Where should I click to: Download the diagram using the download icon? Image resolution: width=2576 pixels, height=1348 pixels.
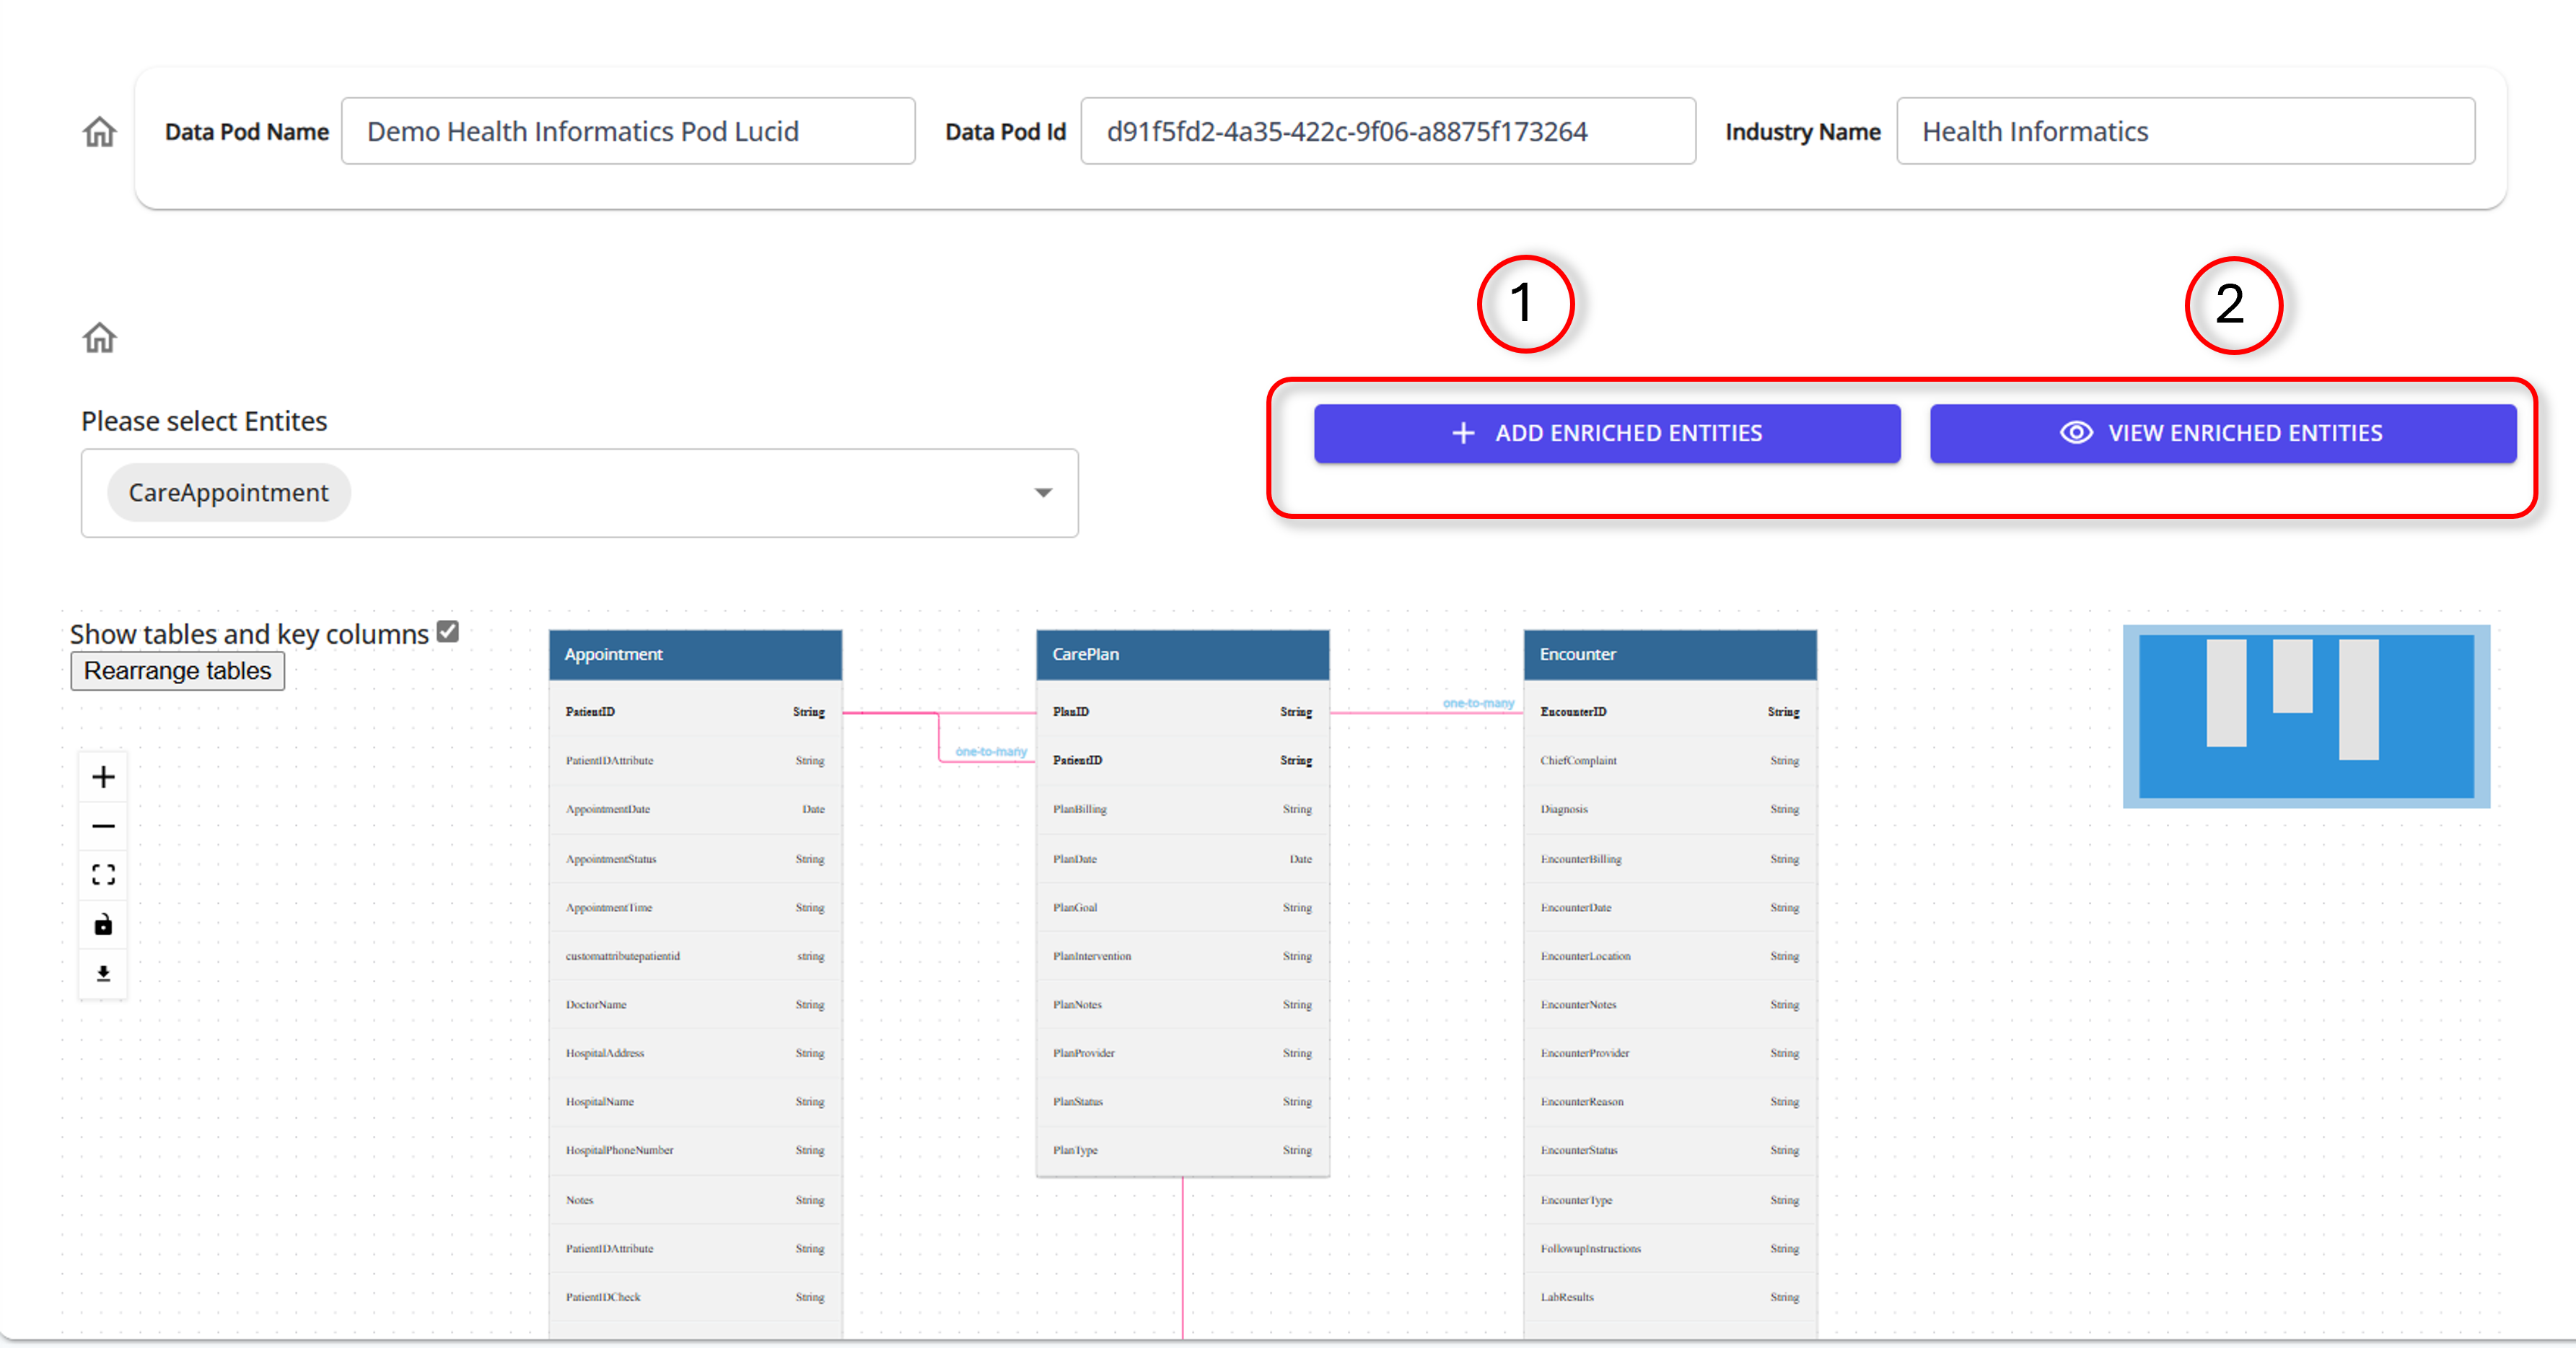coord(103,973)
